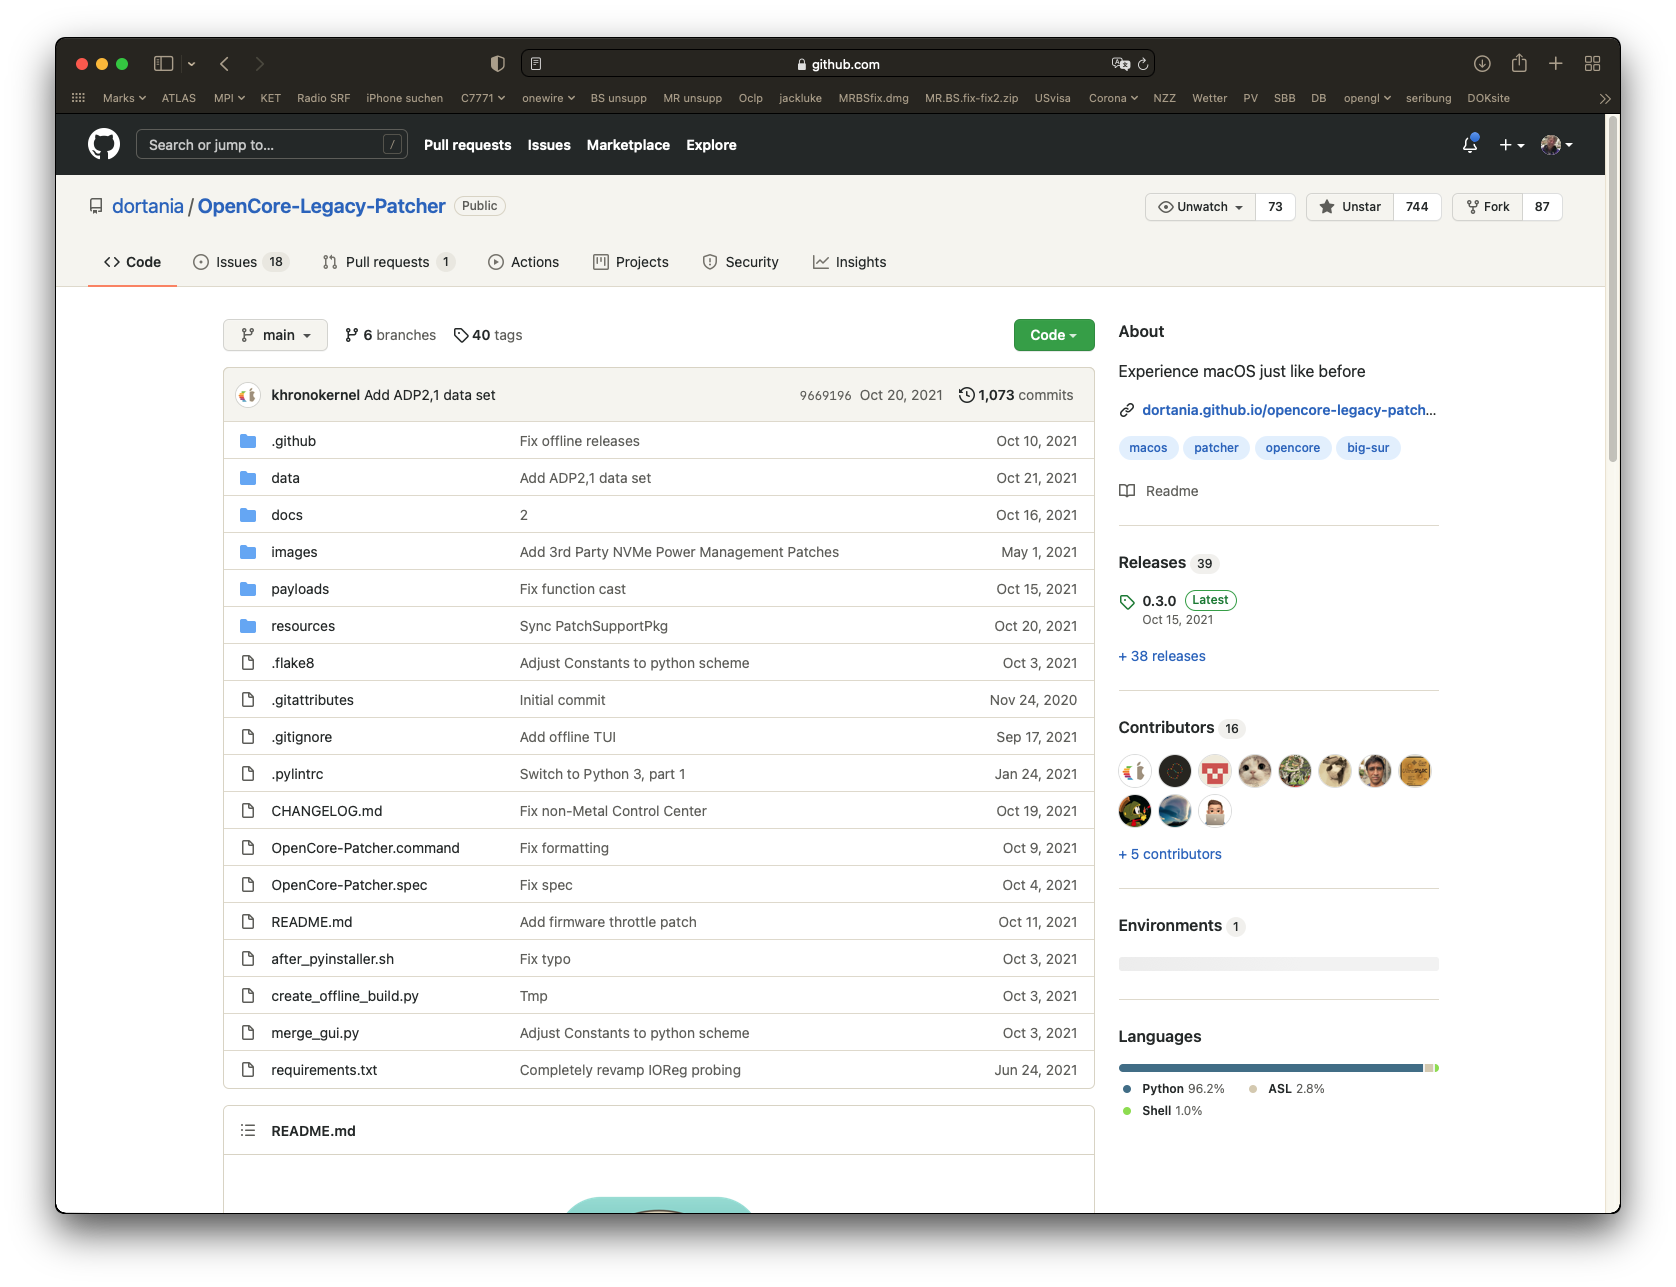
Task: Open the CHANGELOG.md file
Action: (x=326, y=811)
